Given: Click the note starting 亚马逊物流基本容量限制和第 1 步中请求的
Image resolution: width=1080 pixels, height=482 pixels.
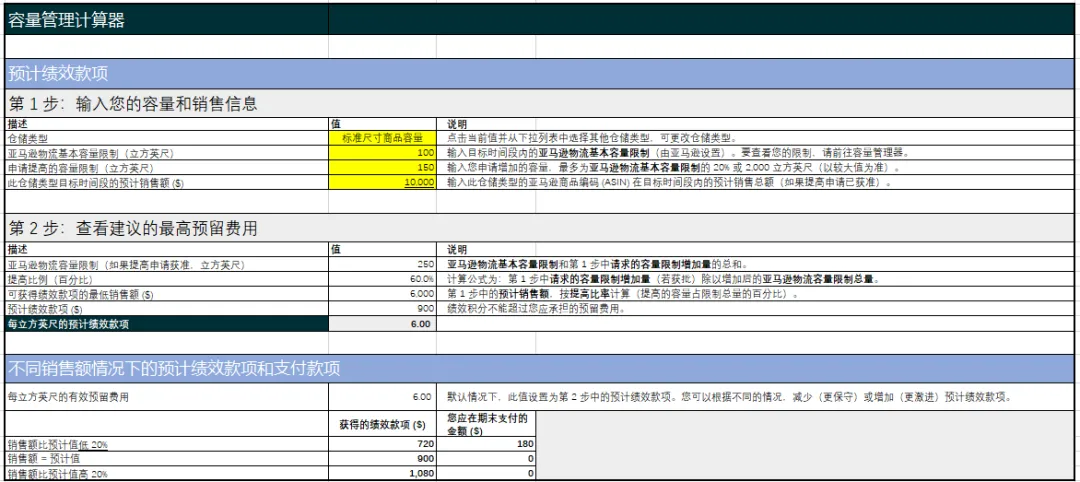Looking at the screenshot, I should pos(596,264).
